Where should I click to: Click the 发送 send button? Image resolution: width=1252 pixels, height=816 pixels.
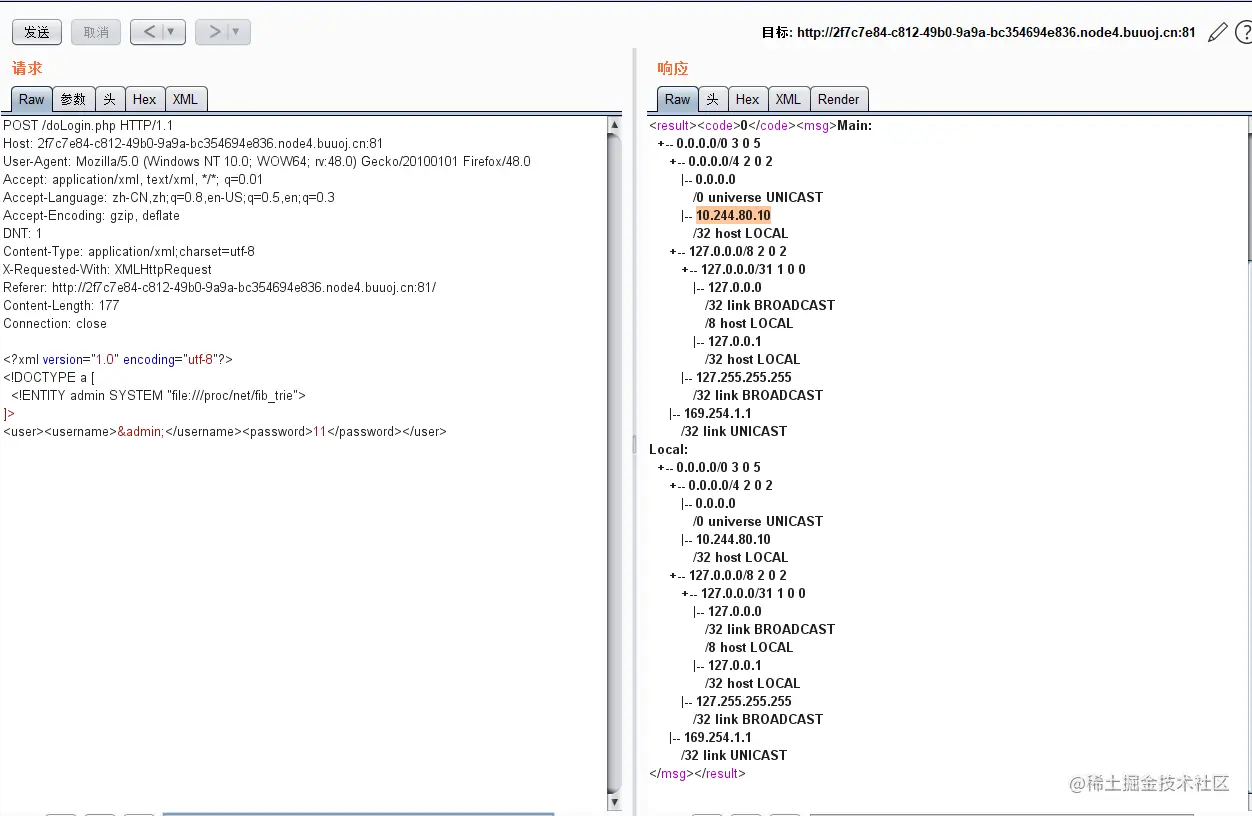(37, 32)
